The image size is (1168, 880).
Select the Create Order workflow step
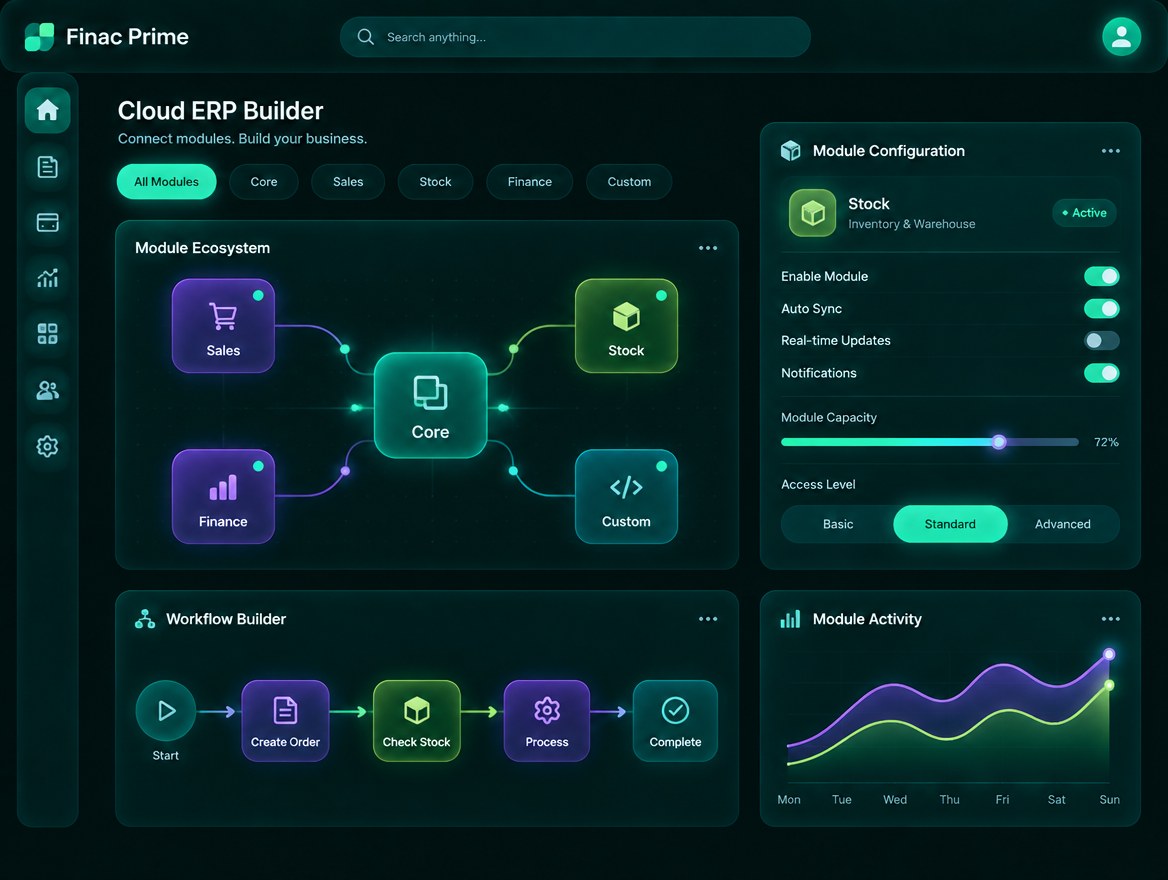(x=285, y=721)
